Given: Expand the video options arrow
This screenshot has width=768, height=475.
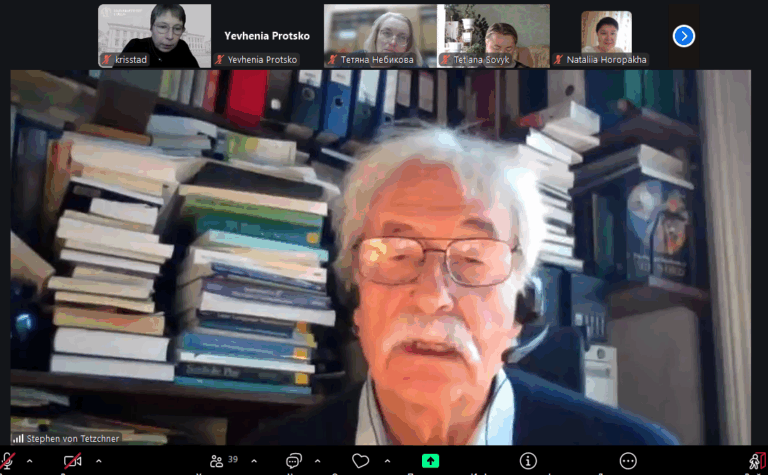Looking at the screenshot, I should [x=98, y=461].
